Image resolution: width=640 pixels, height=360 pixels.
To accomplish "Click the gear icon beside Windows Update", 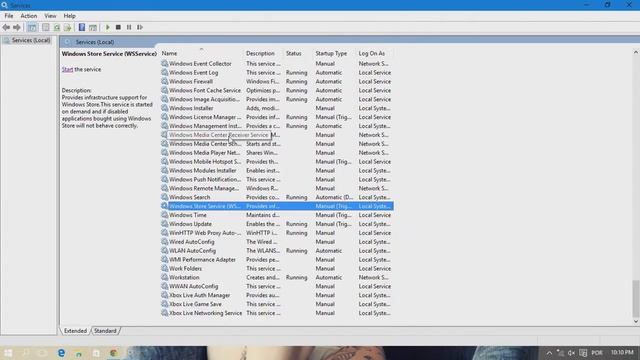I will point(164,224).
